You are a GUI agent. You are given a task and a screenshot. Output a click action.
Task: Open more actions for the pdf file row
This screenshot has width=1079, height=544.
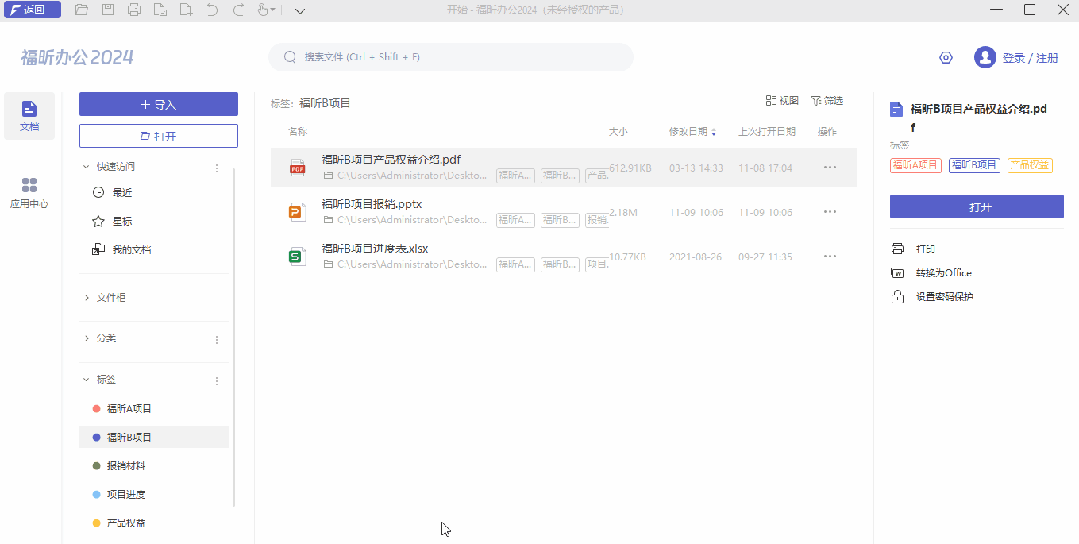click(830, 167)
